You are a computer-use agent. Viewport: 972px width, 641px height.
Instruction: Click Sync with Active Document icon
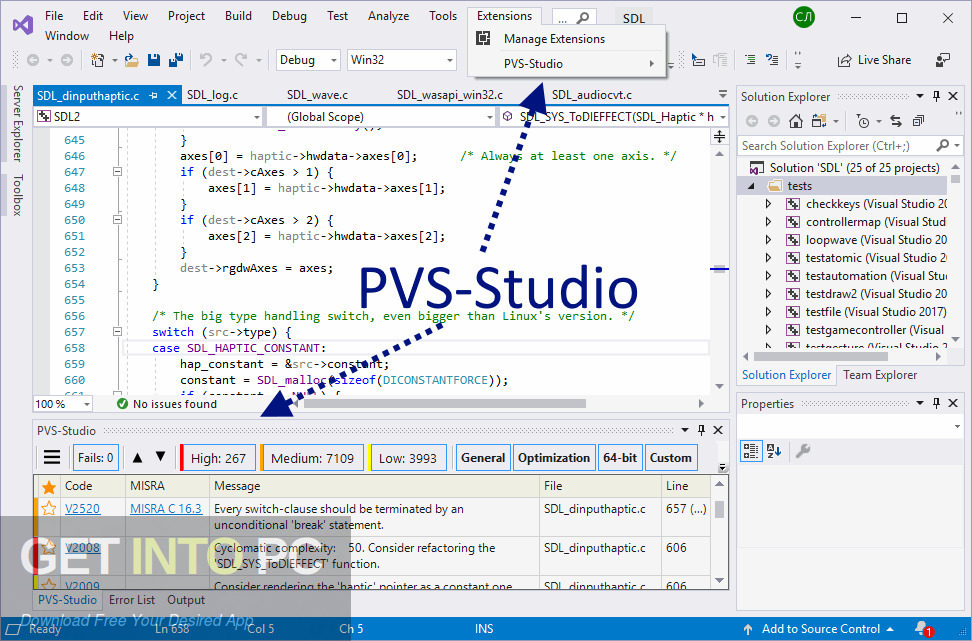click(896, 121)
